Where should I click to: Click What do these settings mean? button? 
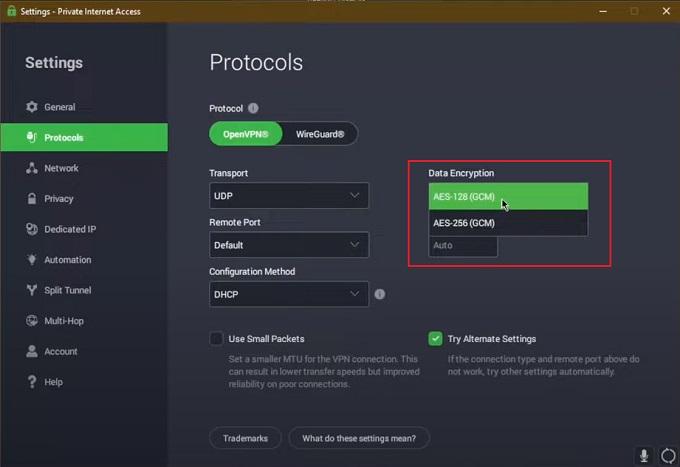[359, 438]
